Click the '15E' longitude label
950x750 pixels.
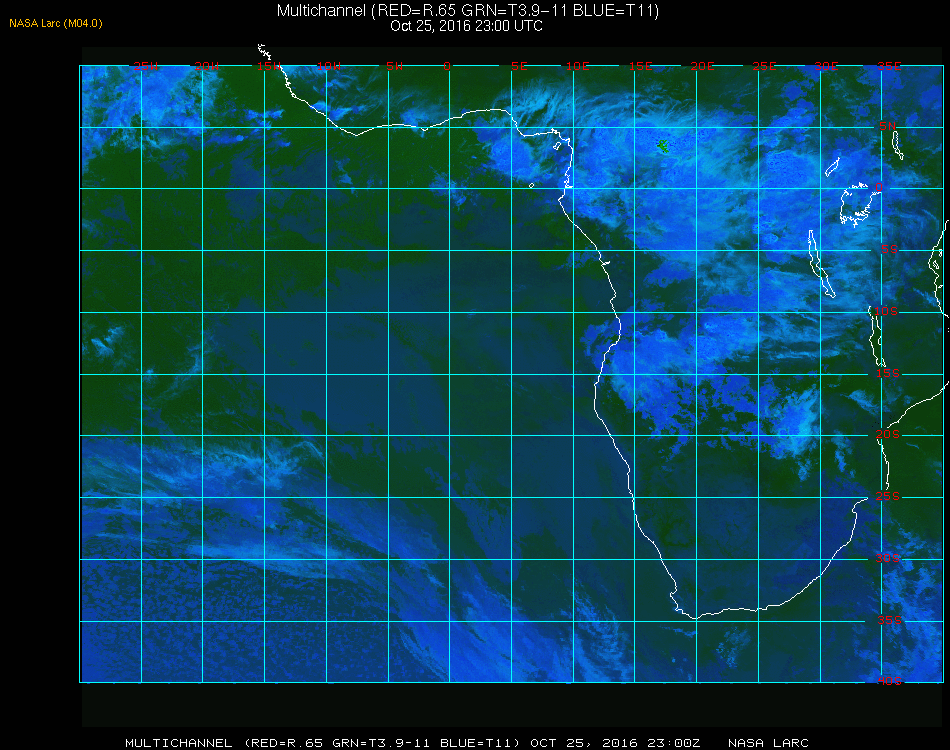click(640, 66)
